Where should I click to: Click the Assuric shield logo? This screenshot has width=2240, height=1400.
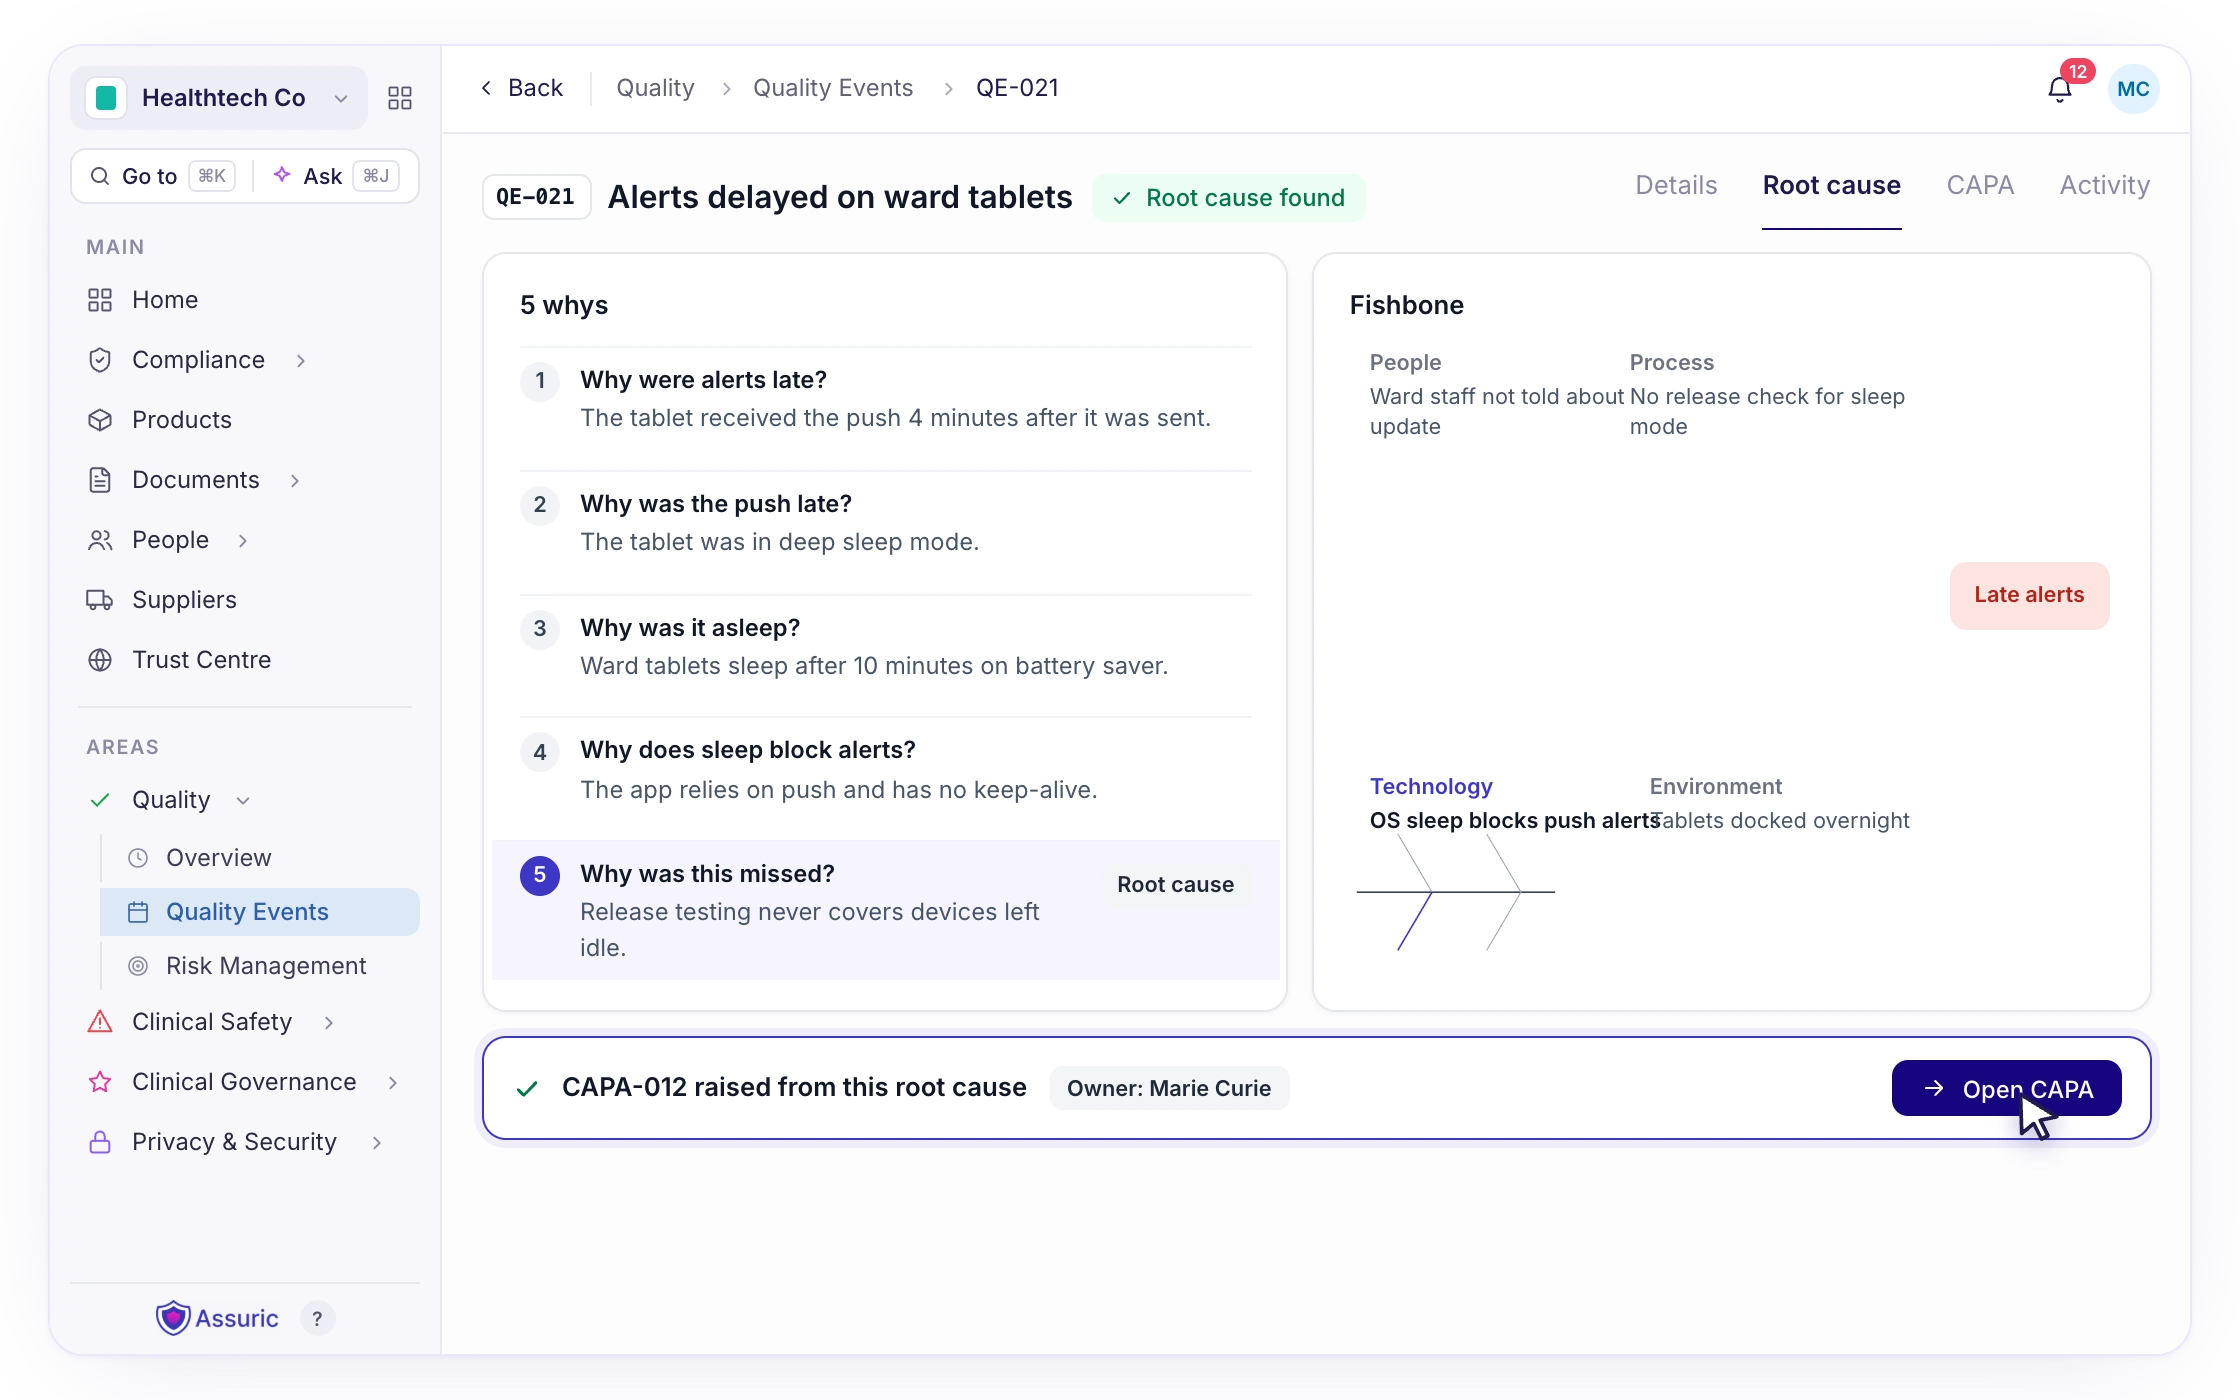click(x=173, y=1318)
